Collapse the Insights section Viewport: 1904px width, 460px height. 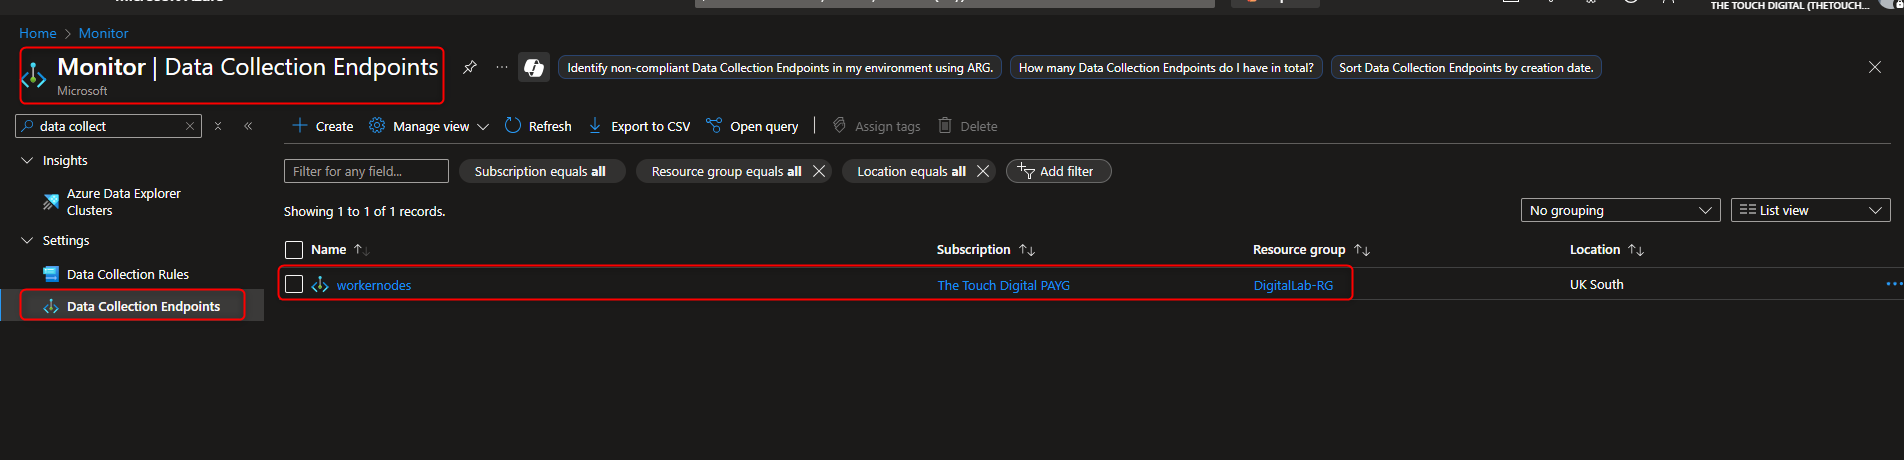(x=27, y=160)
